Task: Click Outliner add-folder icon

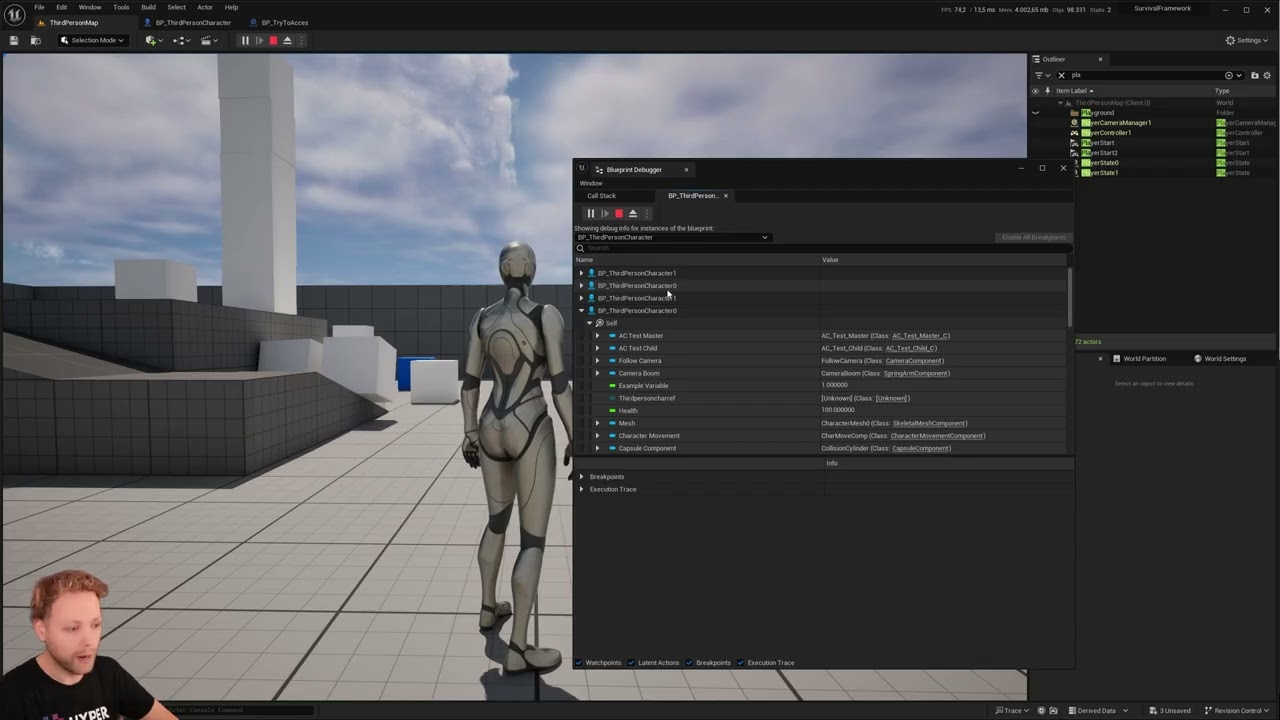Action: (x=1255, y=75)
